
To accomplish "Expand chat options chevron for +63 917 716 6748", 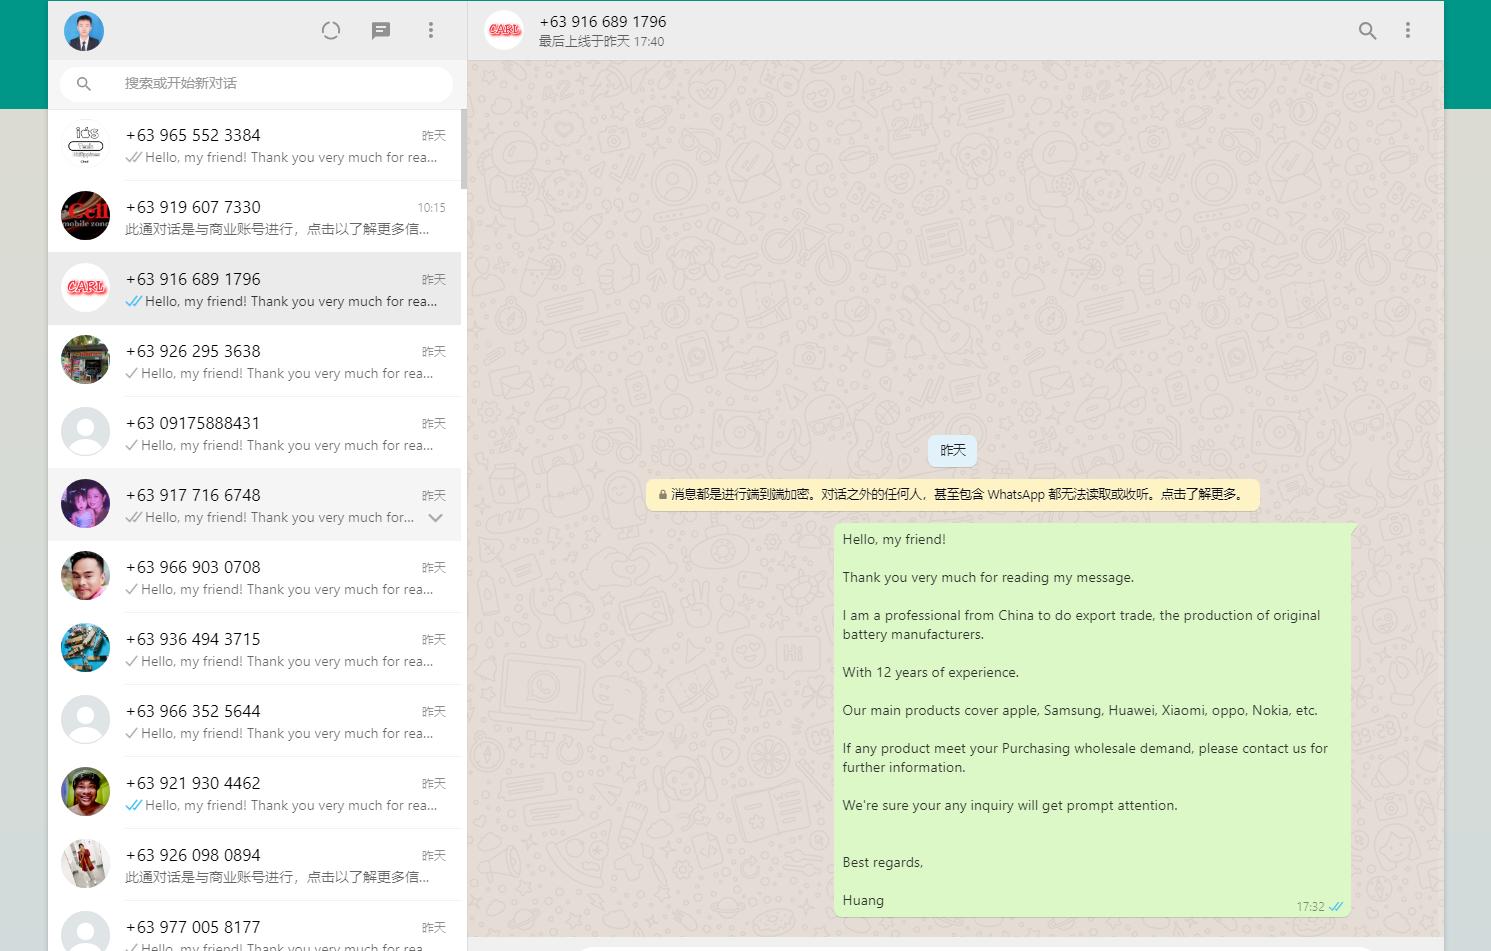I will point(435,518).
